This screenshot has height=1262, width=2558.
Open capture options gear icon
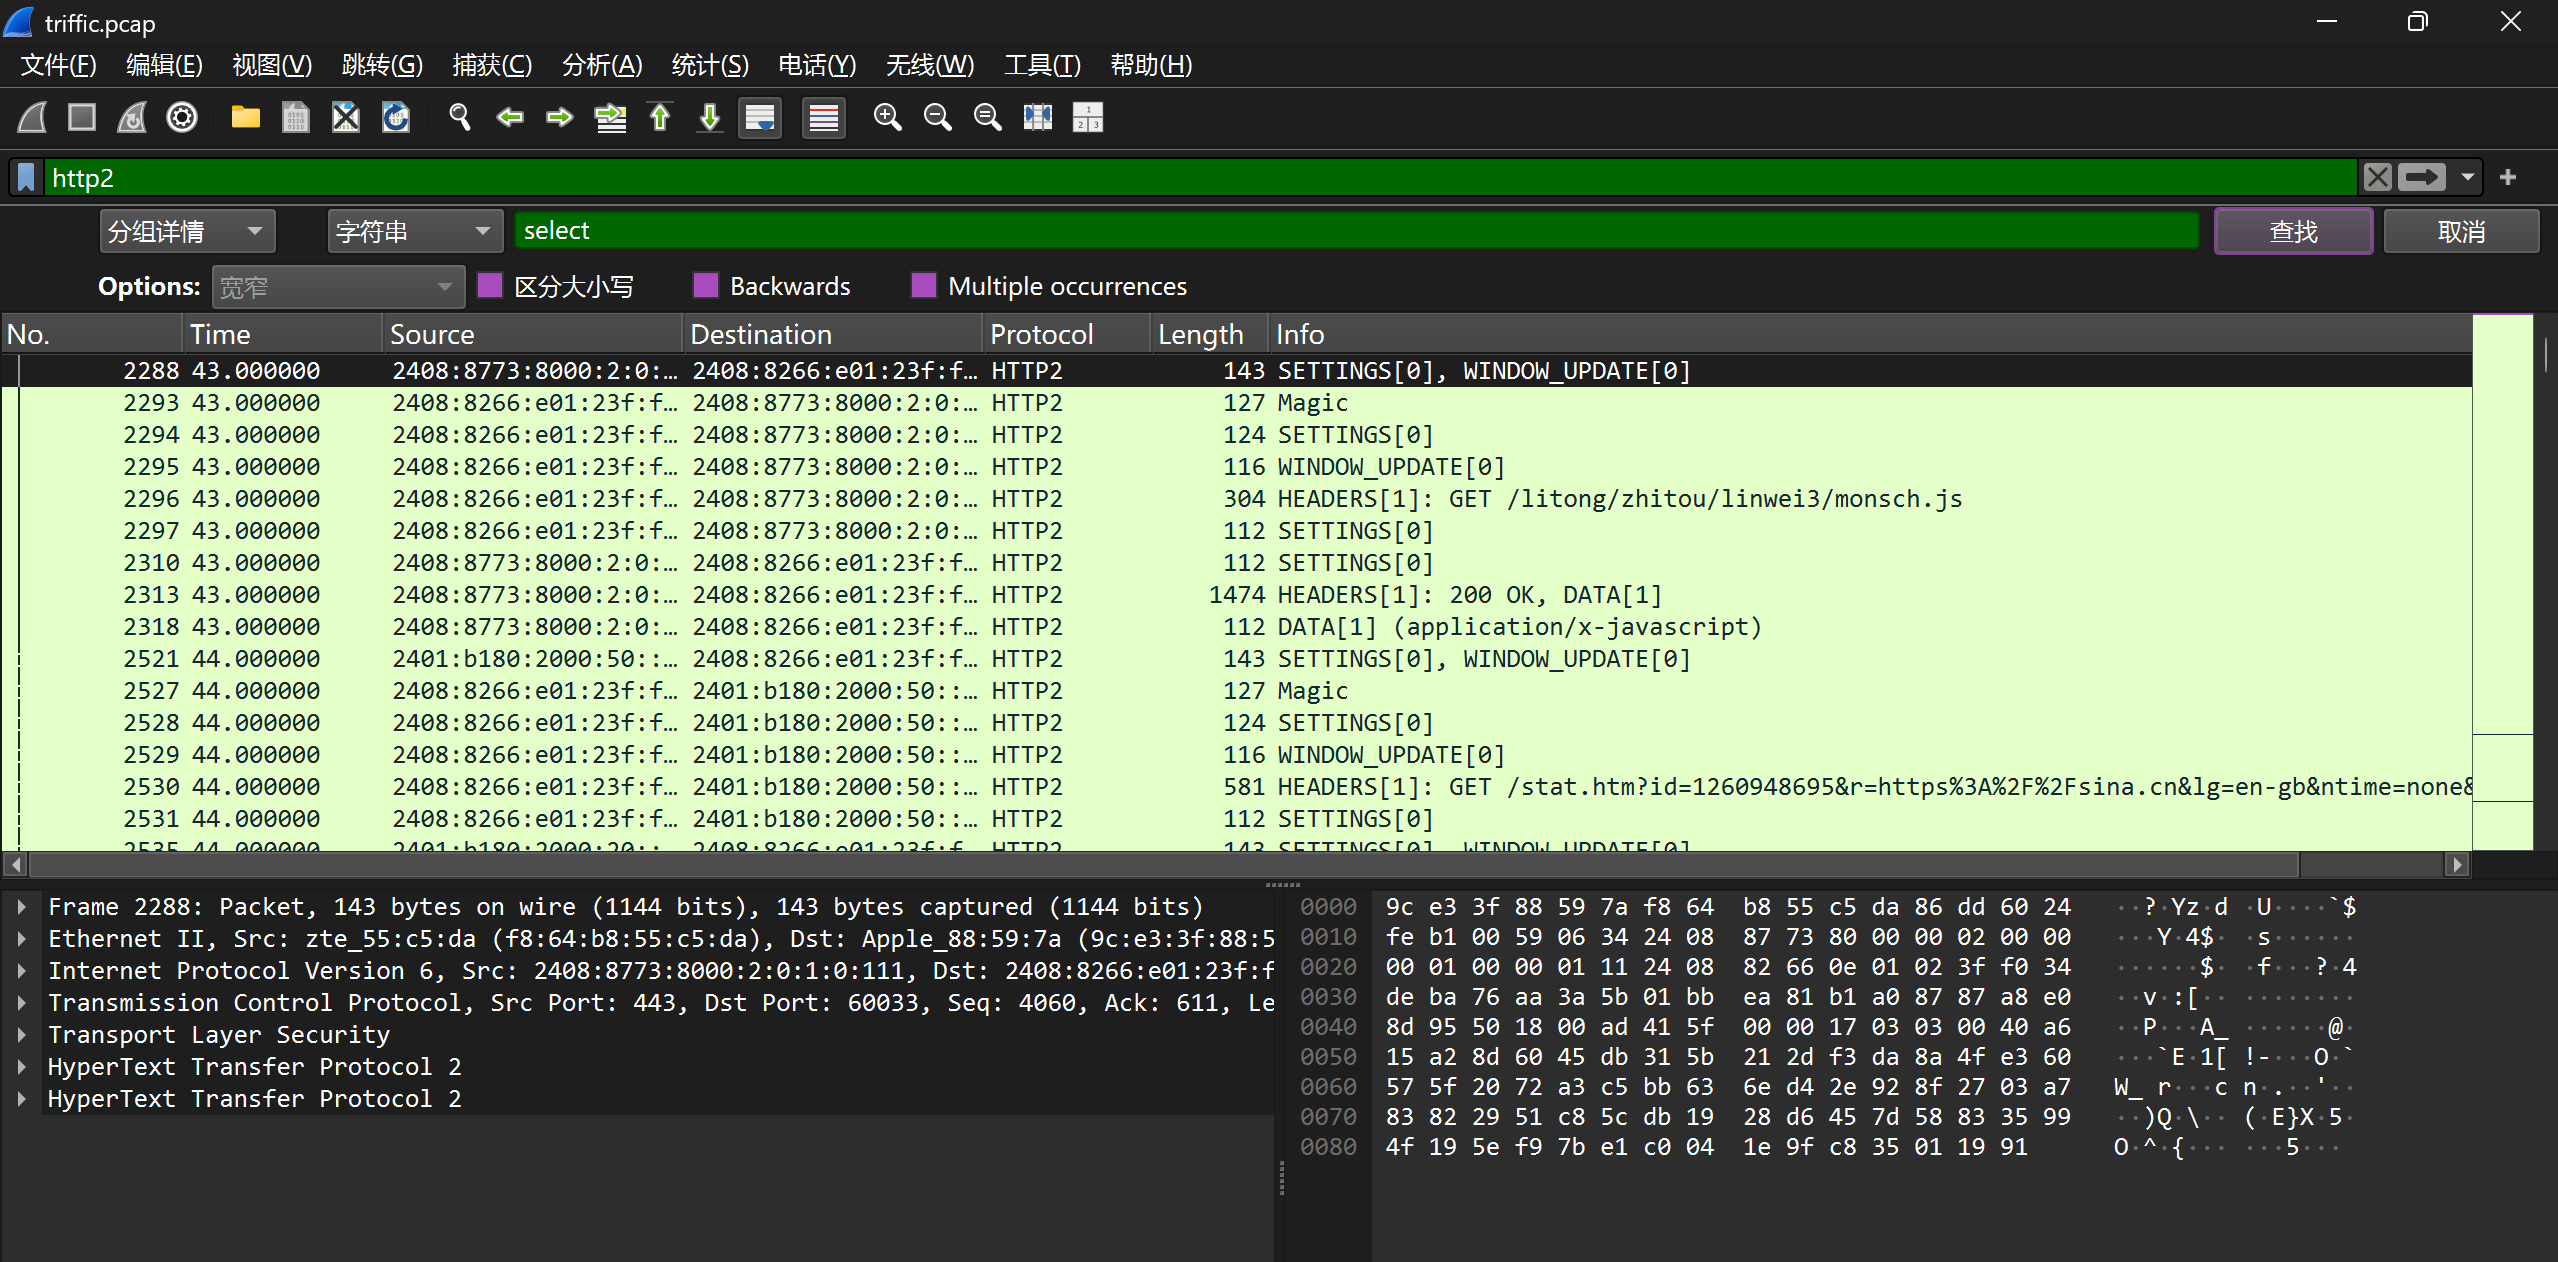[182, 118]
